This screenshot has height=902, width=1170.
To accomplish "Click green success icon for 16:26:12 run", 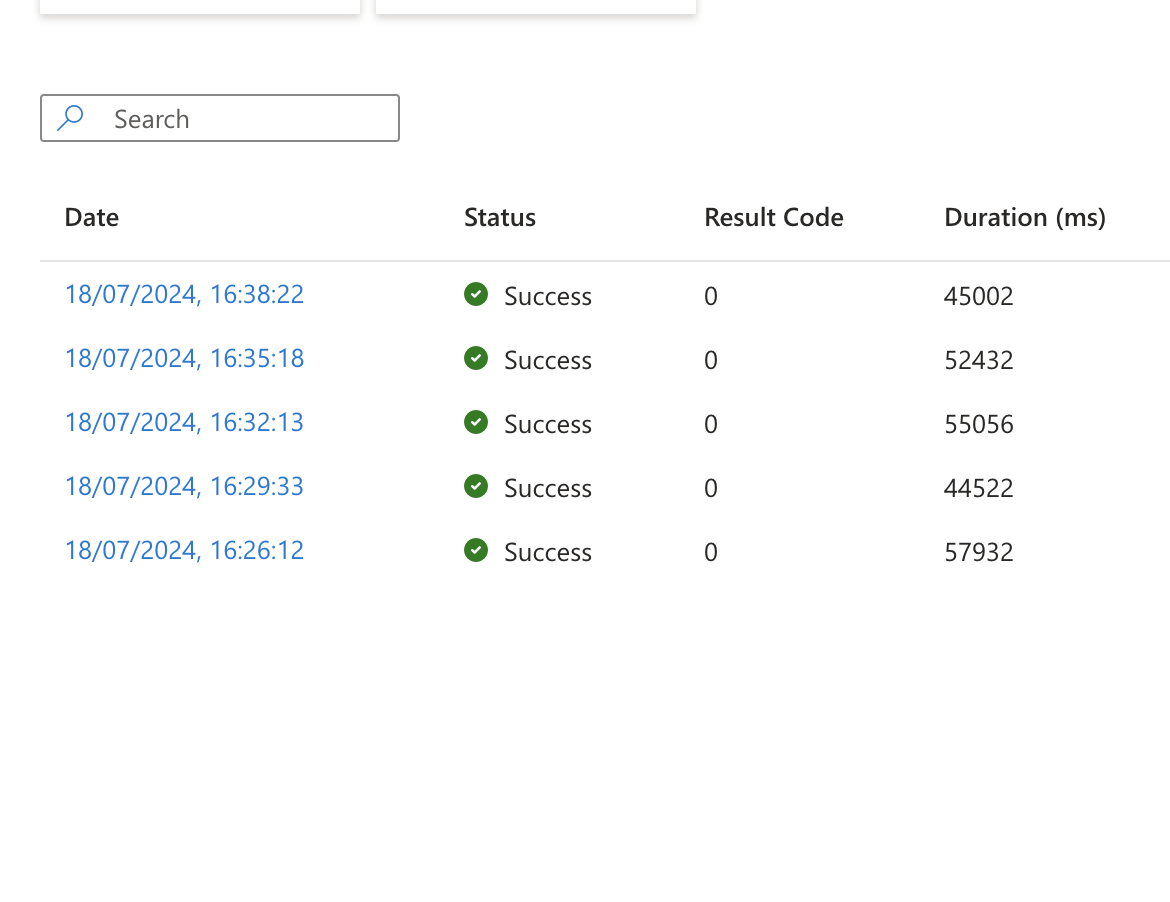I will coord(476,551).
